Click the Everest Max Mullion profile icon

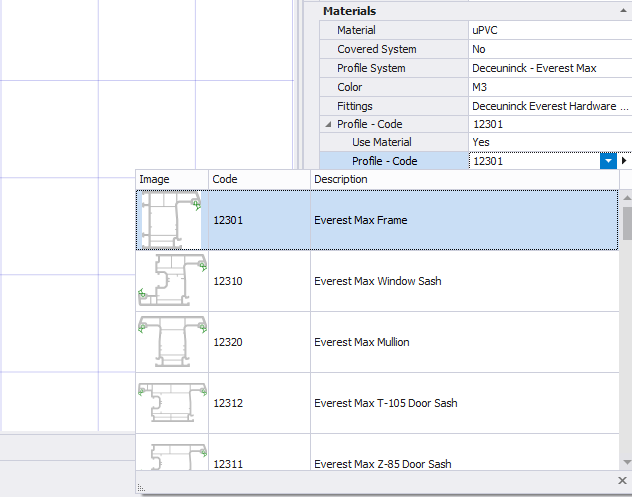[x=171, y=342]
